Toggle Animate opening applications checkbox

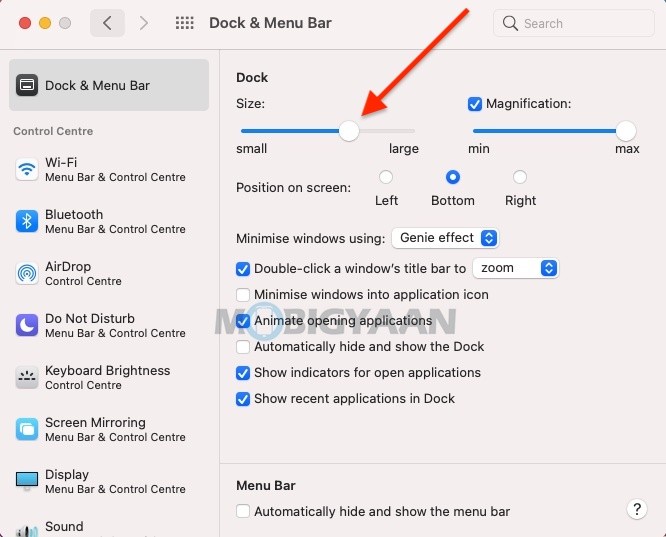(x=243, y=321)
